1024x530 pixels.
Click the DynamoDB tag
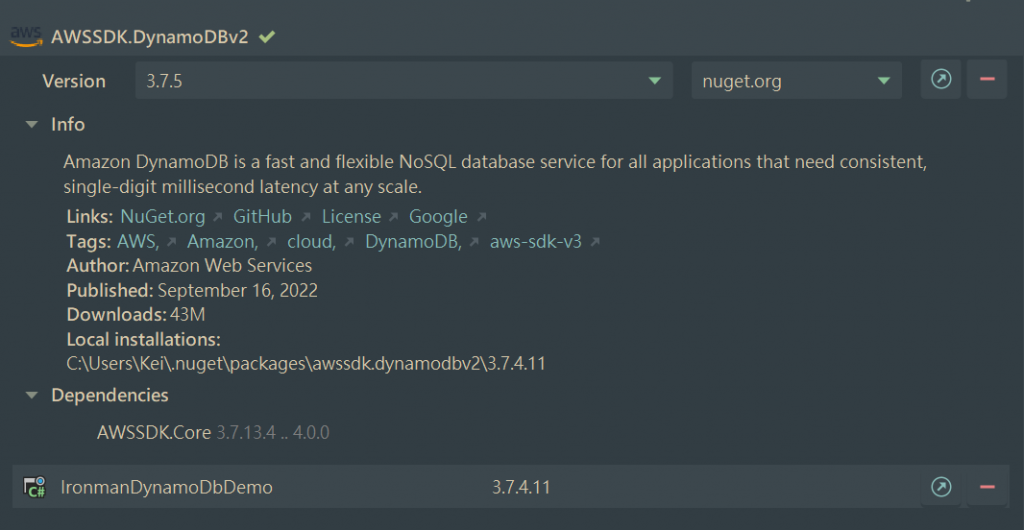[x=412, y=241]
